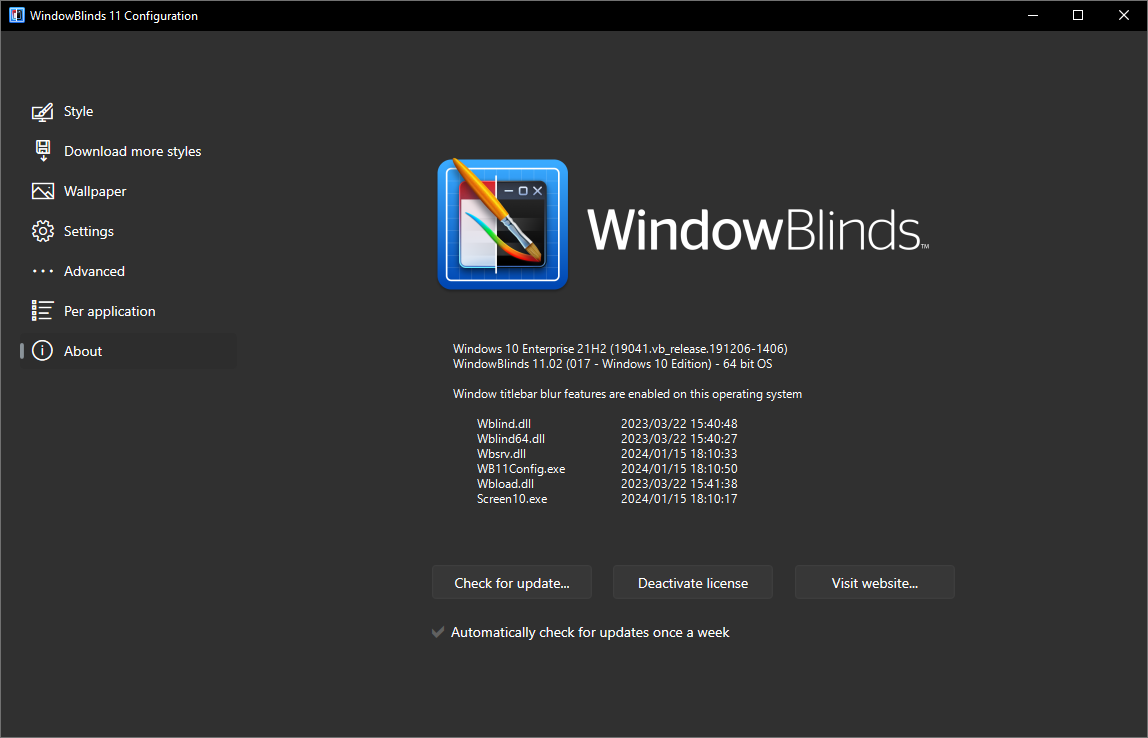Click the Wbsrv.dll file name

tap(502, 454)
